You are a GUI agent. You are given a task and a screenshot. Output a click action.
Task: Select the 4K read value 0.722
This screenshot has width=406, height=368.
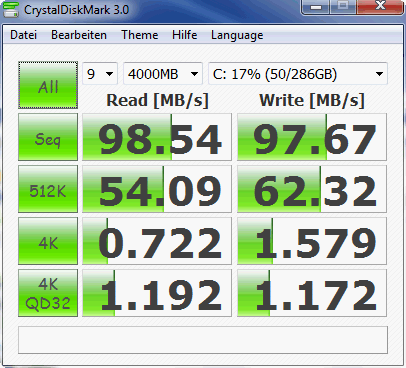tap(157, 241)
